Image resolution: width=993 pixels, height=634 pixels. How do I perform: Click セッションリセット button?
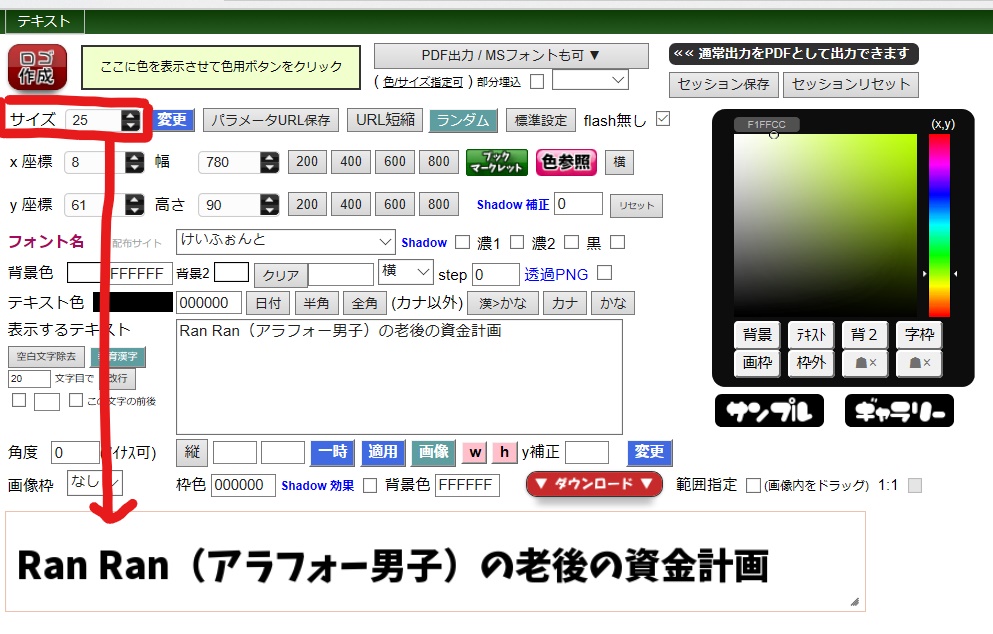pyautogui.click(x=851, y=84)
